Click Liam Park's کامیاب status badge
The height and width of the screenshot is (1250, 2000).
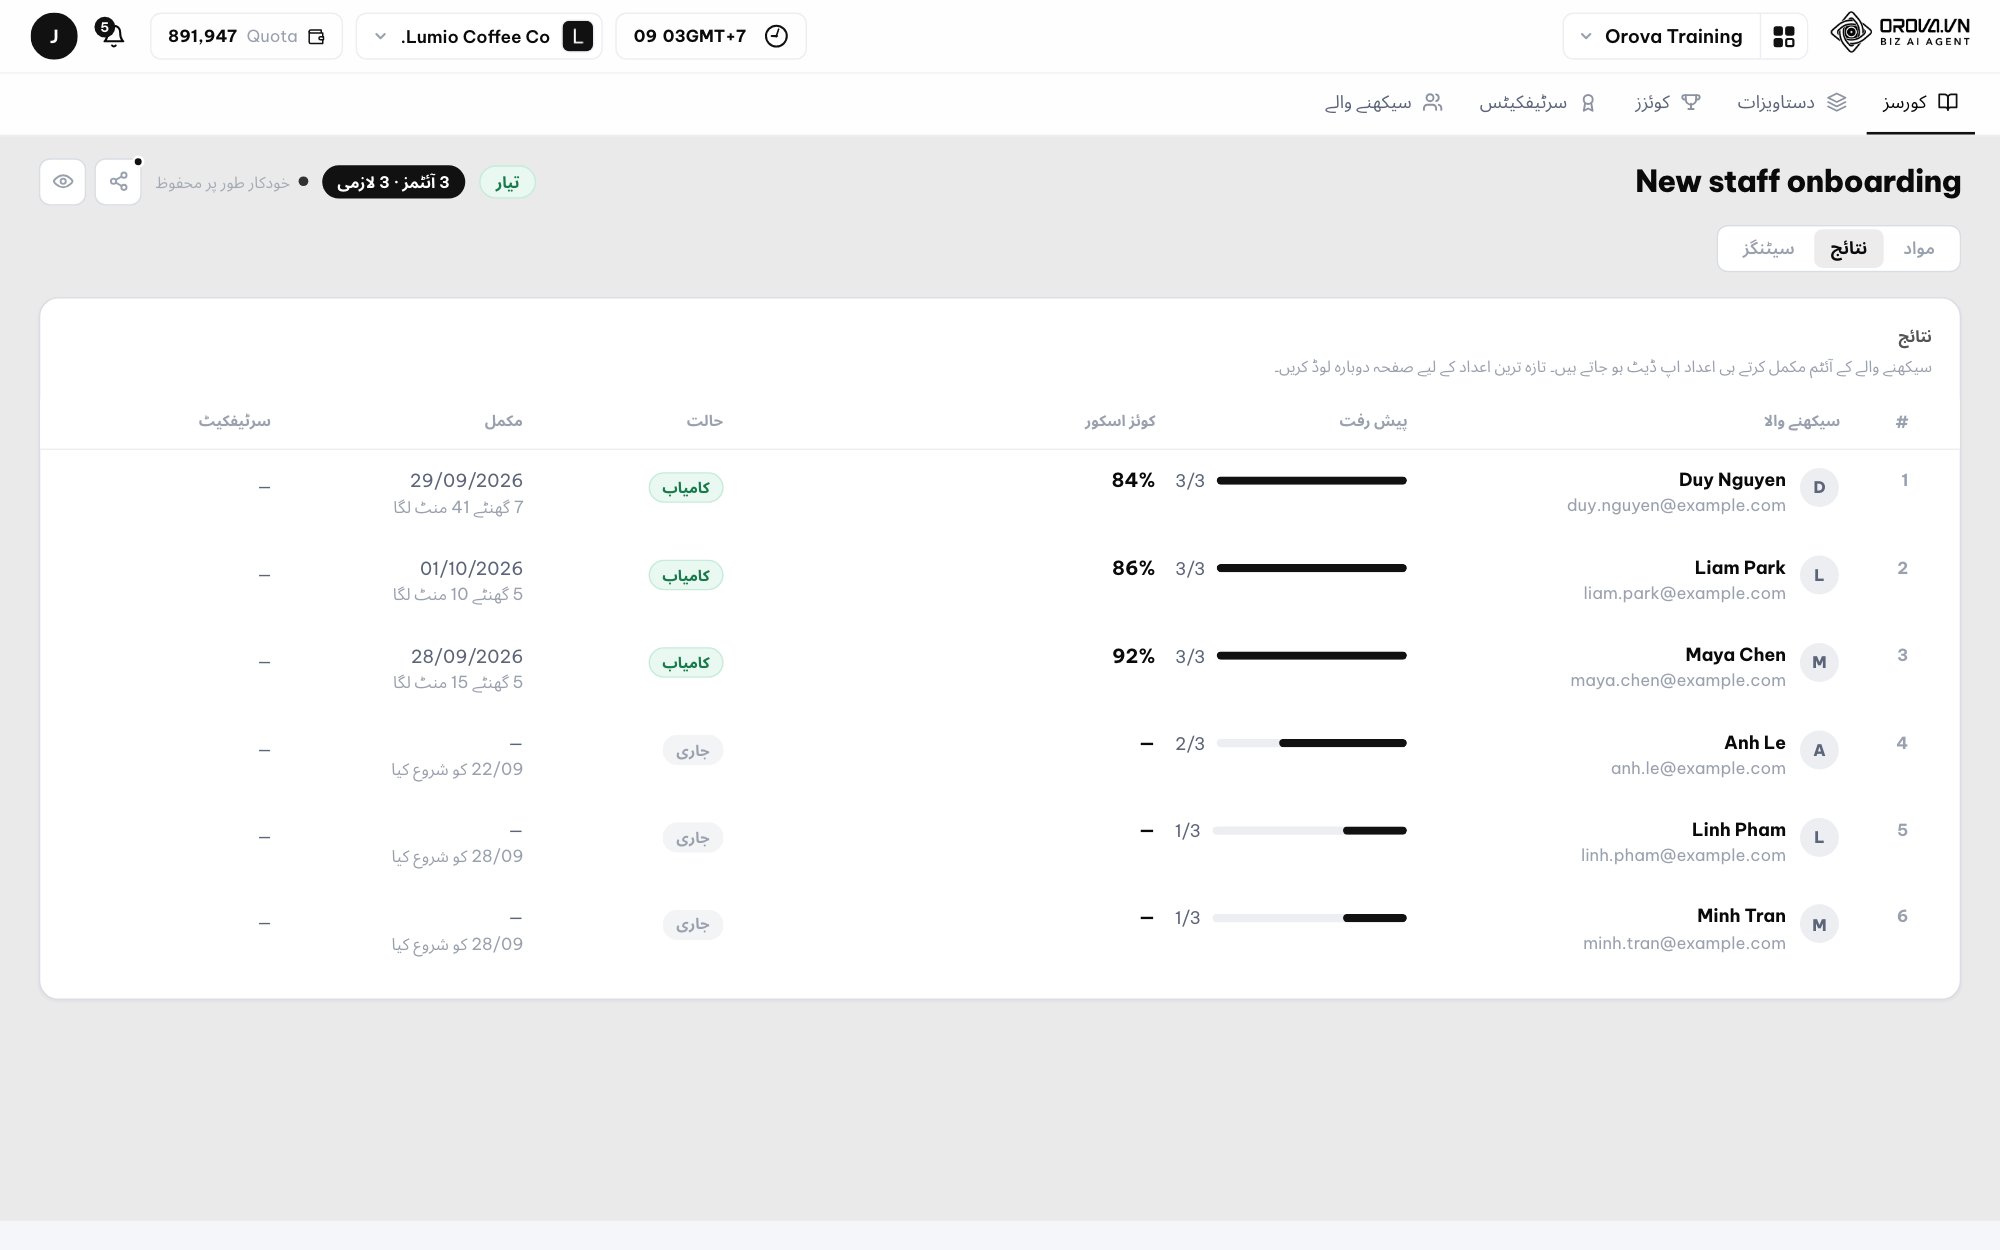click(686, 575)
